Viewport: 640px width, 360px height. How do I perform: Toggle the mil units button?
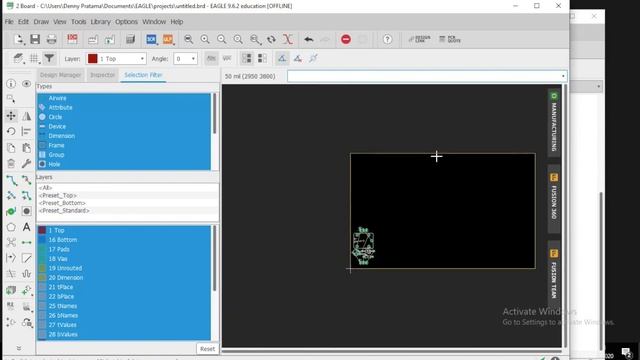pyautogui.click(x=227, y=58)
